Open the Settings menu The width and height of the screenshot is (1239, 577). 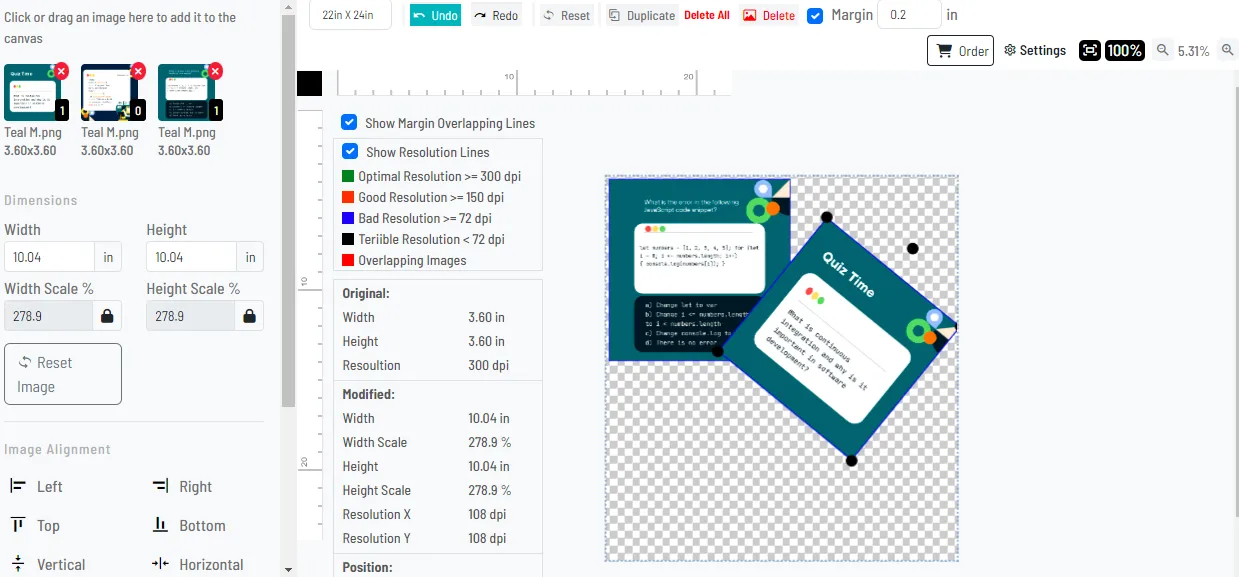(1035, 51)
